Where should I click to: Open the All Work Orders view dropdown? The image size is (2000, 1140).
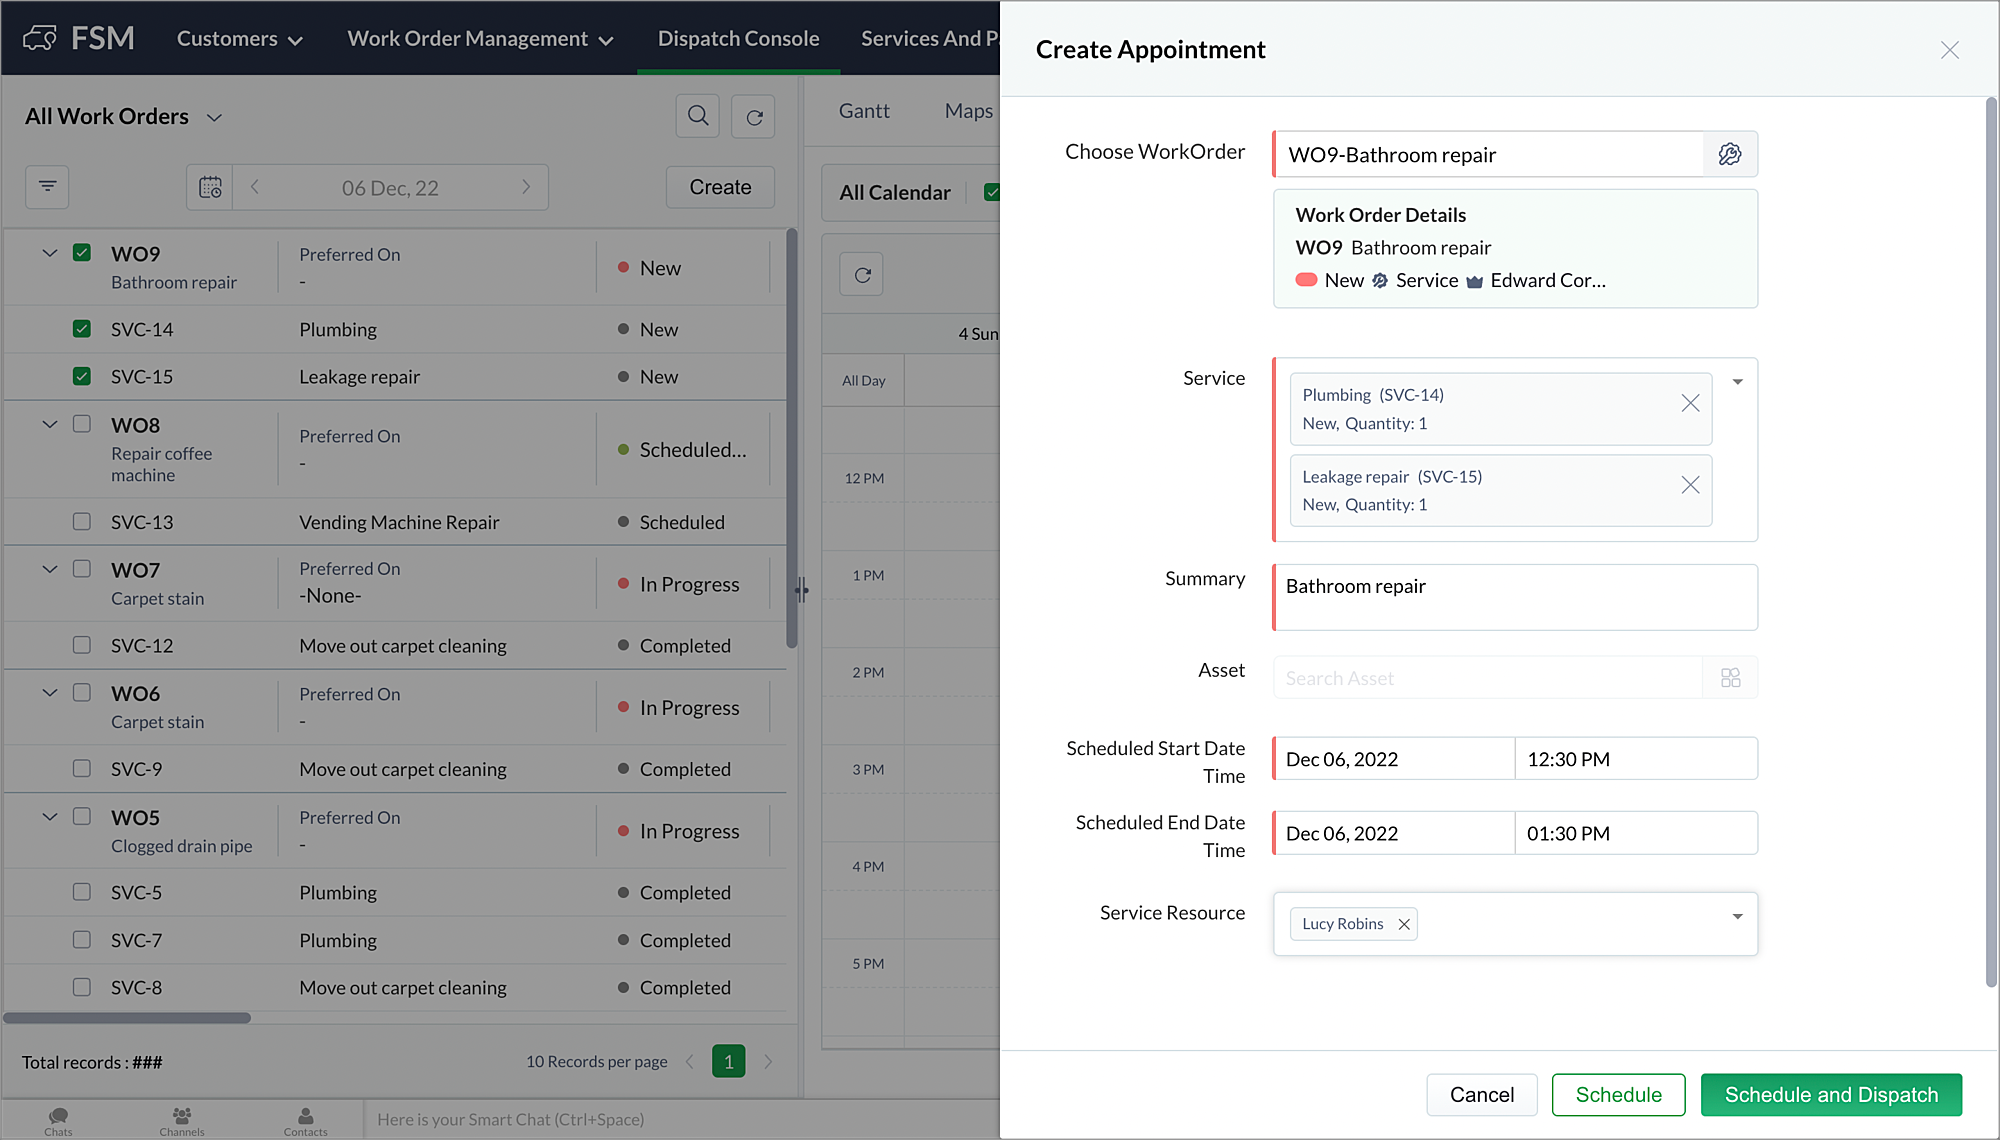coord(214,117)
